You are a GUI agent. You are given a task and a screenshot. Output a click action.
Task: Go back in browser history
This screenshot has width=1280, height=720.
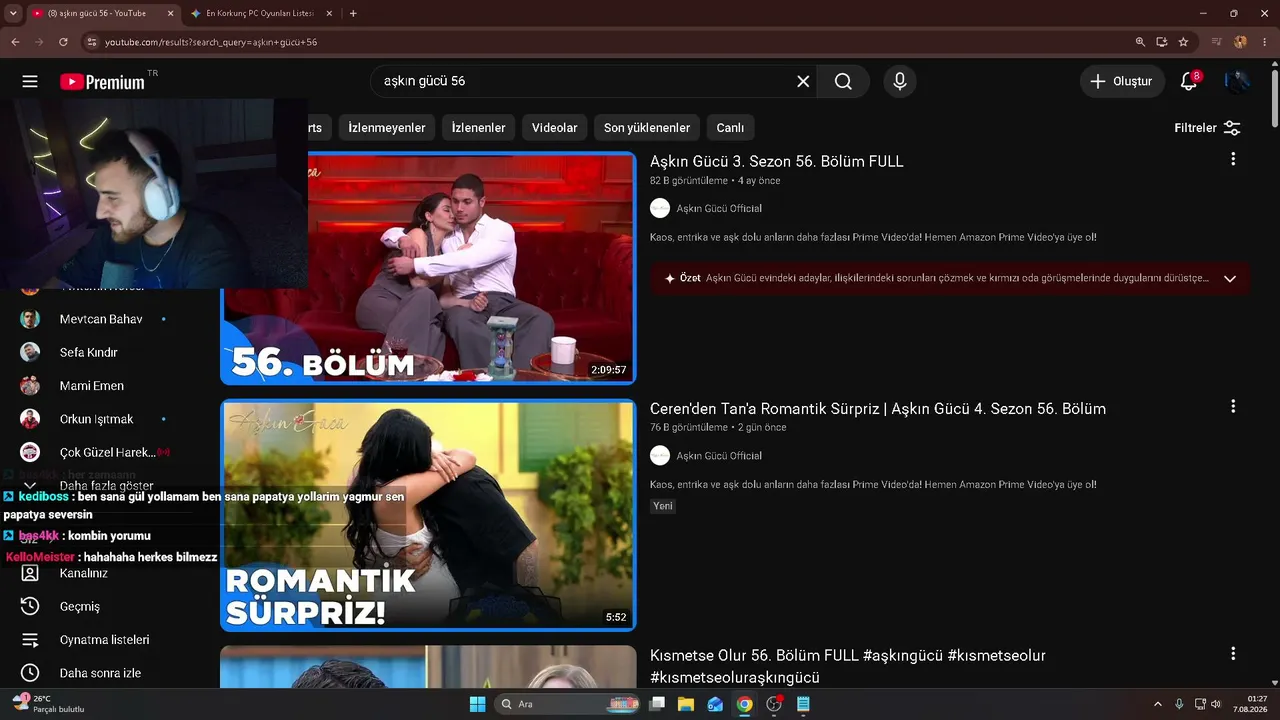click(x=15, y=42)
